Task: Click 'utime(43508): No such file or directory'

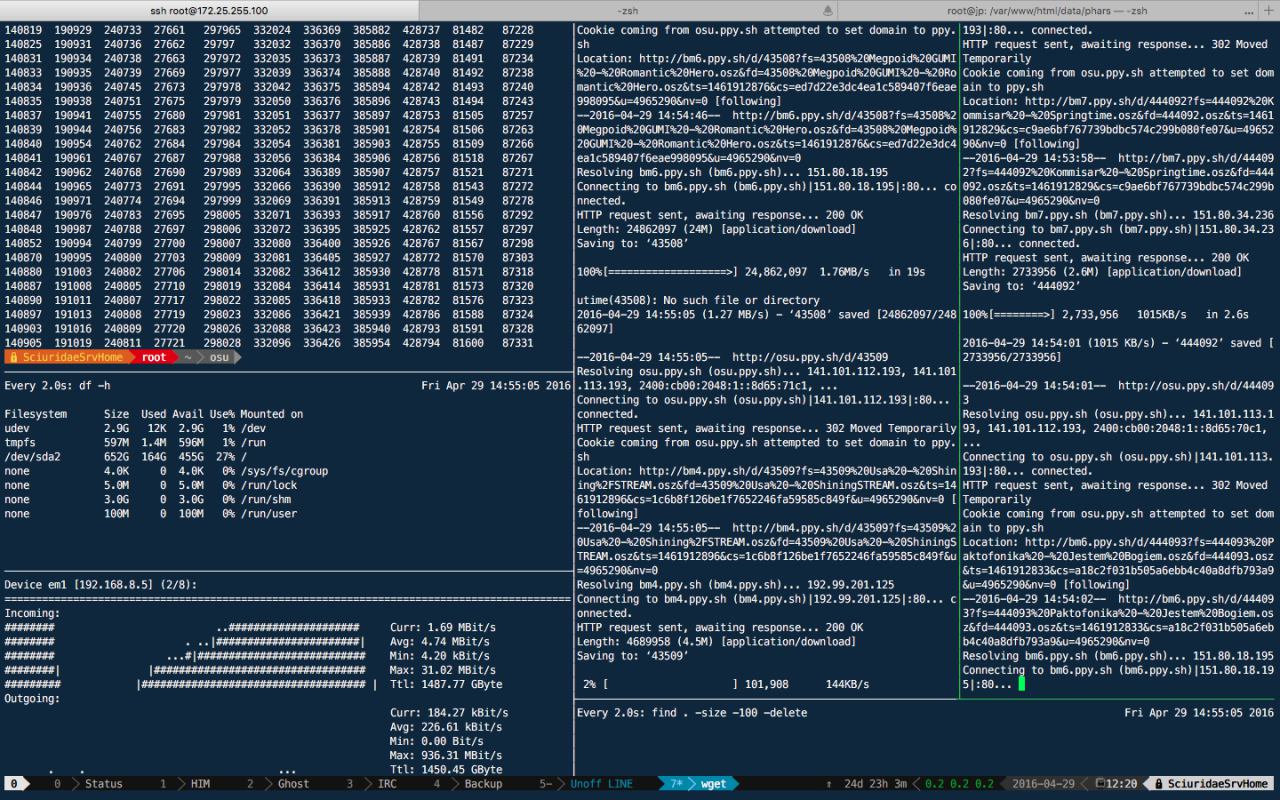Action: pos(698,300)
